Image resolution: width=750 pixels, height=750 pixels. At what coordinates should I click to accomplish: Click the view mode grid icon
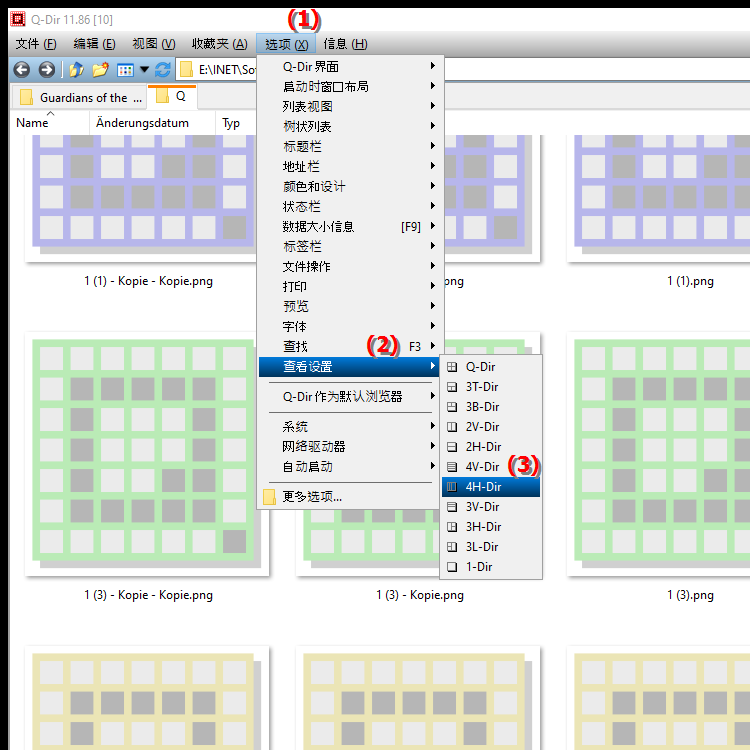click(x=125, y=70)
